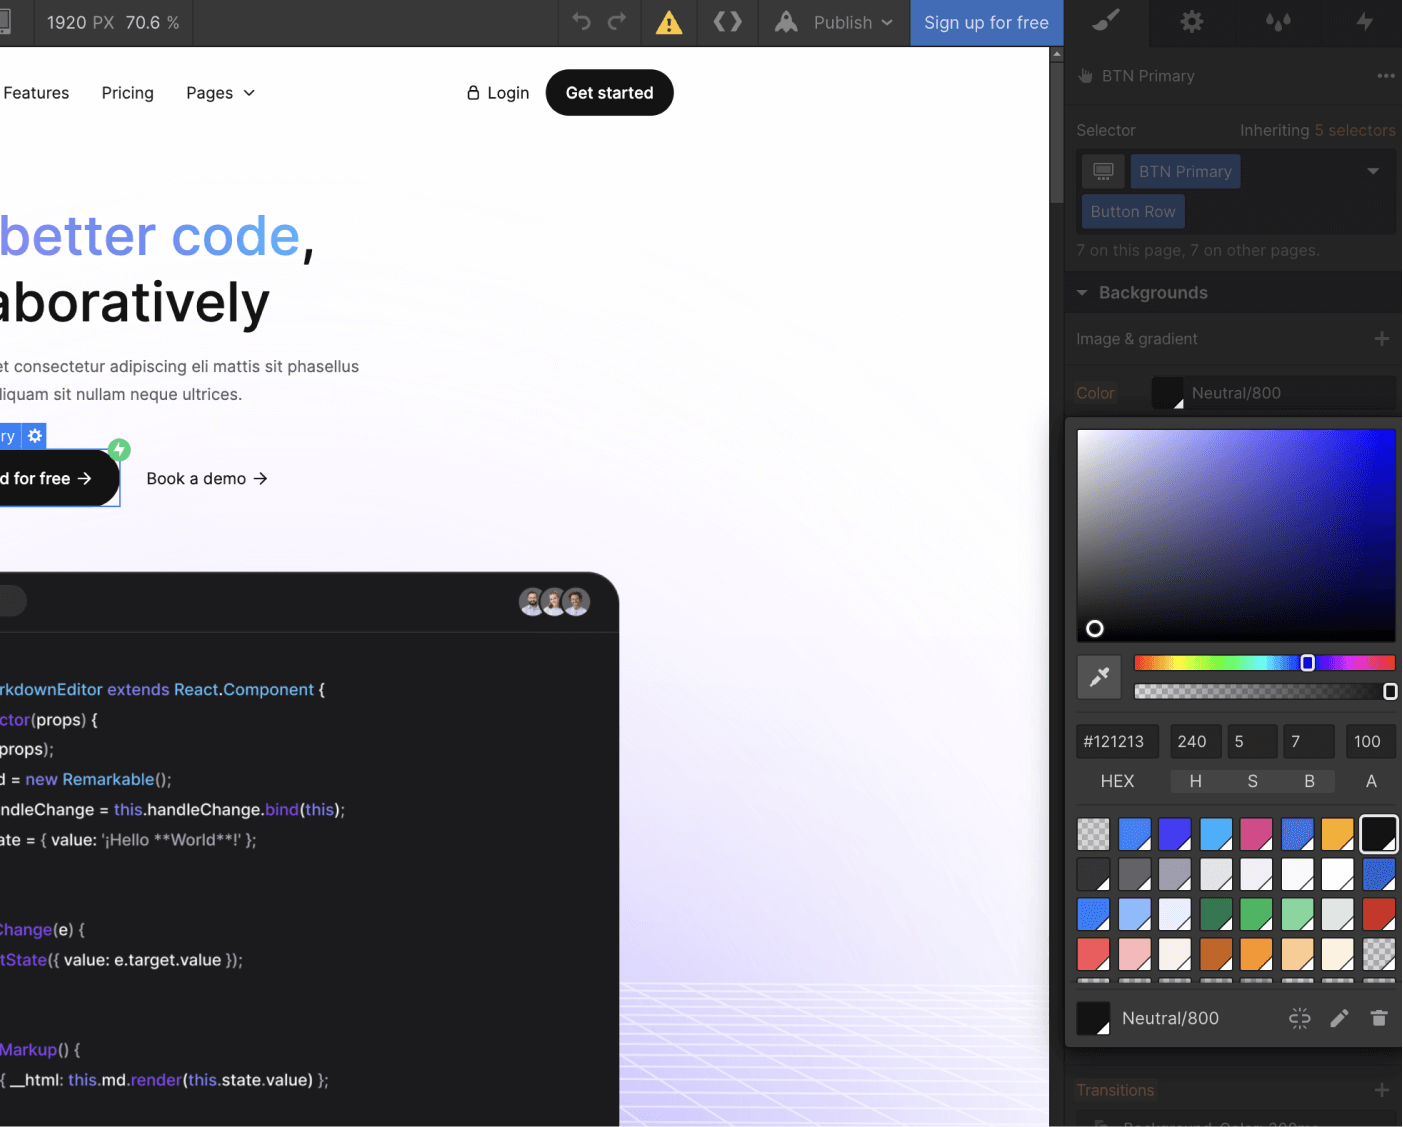Unlink the Neutral/800 color variable

pos(1299,1018)
